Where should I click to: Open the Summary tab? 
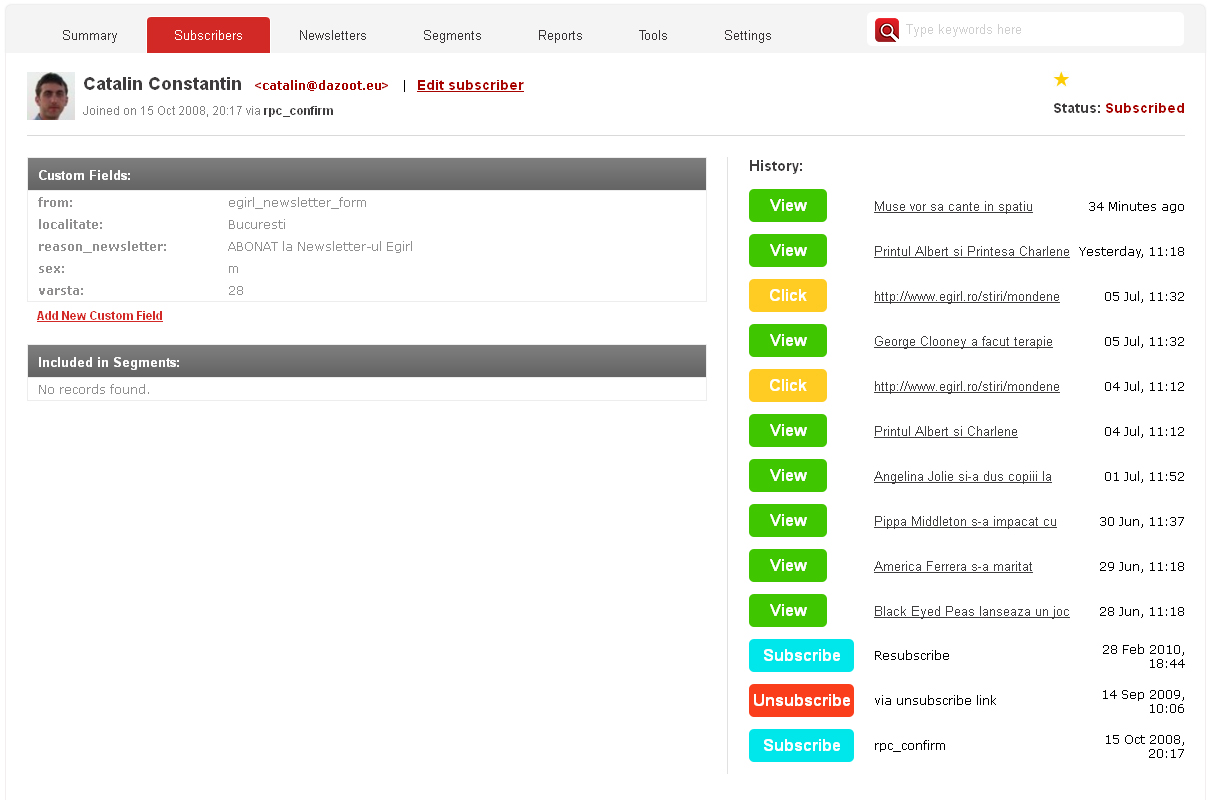click(x=90, y=35)
